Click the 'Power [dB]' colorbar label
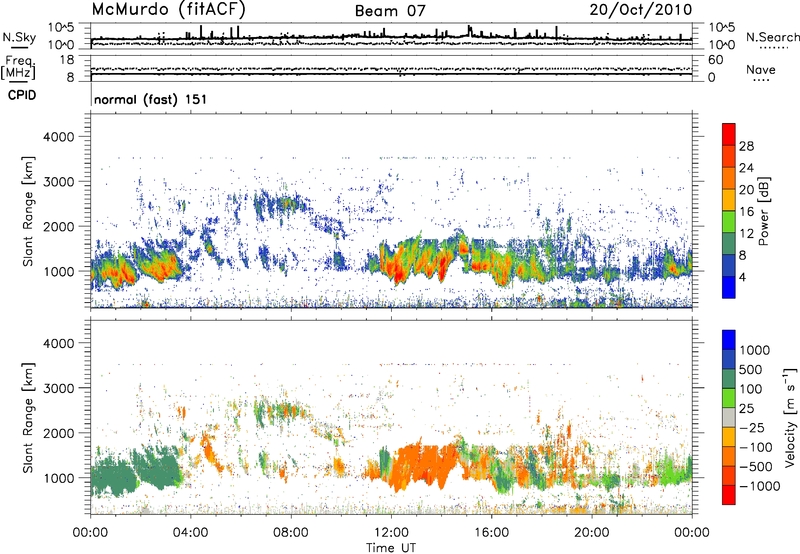Image resolution: width=800 pixels, height=554 pixels. (x=763, y=211)
